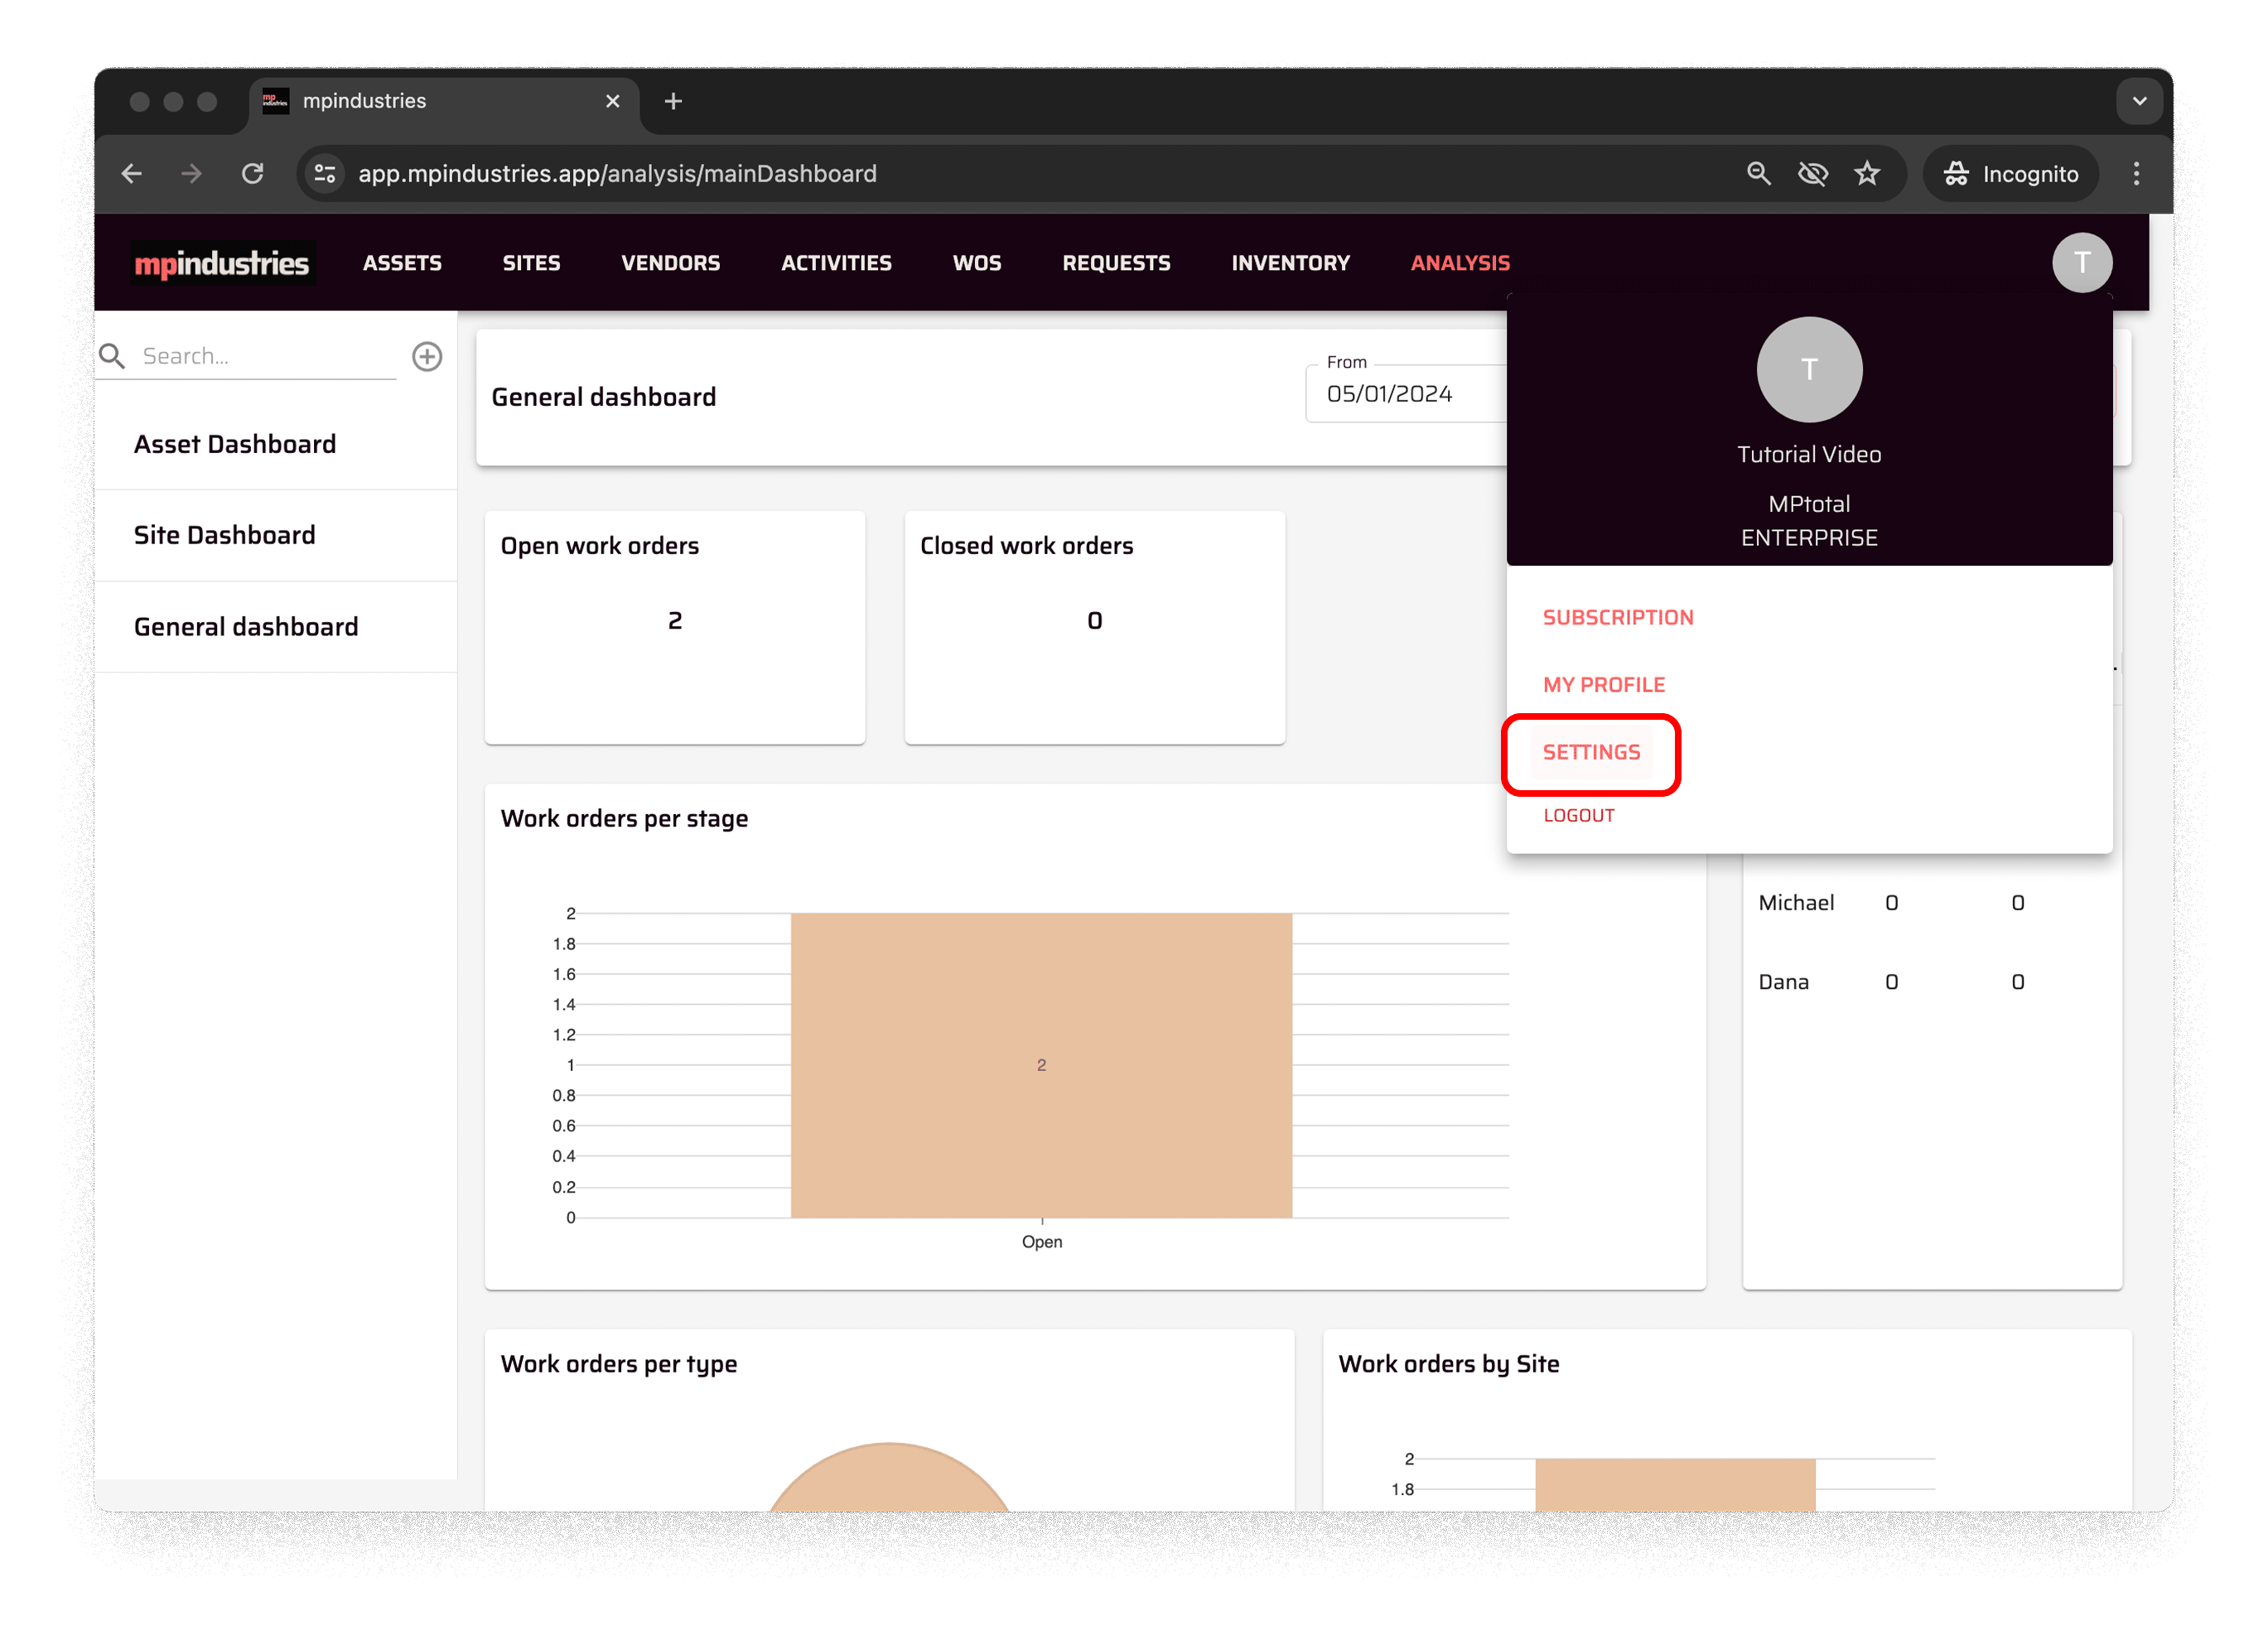Open Chrome three-dot menu
This screenshot has width=2268, height=1635.
click(2136, 174)
